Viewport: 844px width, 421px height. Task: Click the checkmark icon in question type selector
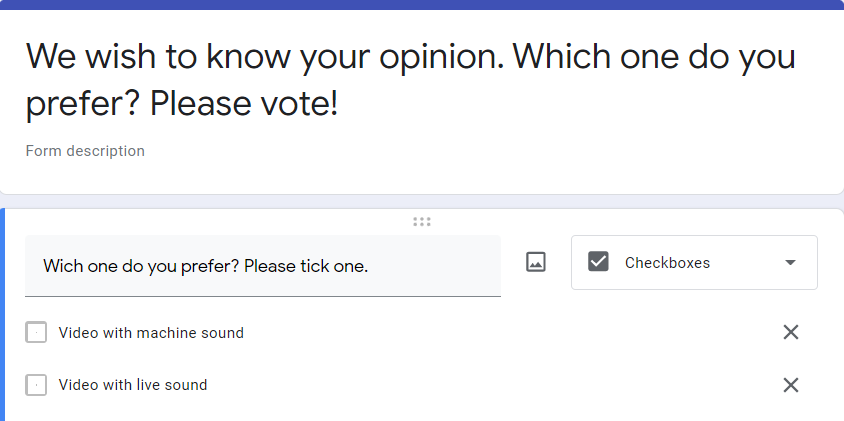pyautogui.click(x=598, y=262)
